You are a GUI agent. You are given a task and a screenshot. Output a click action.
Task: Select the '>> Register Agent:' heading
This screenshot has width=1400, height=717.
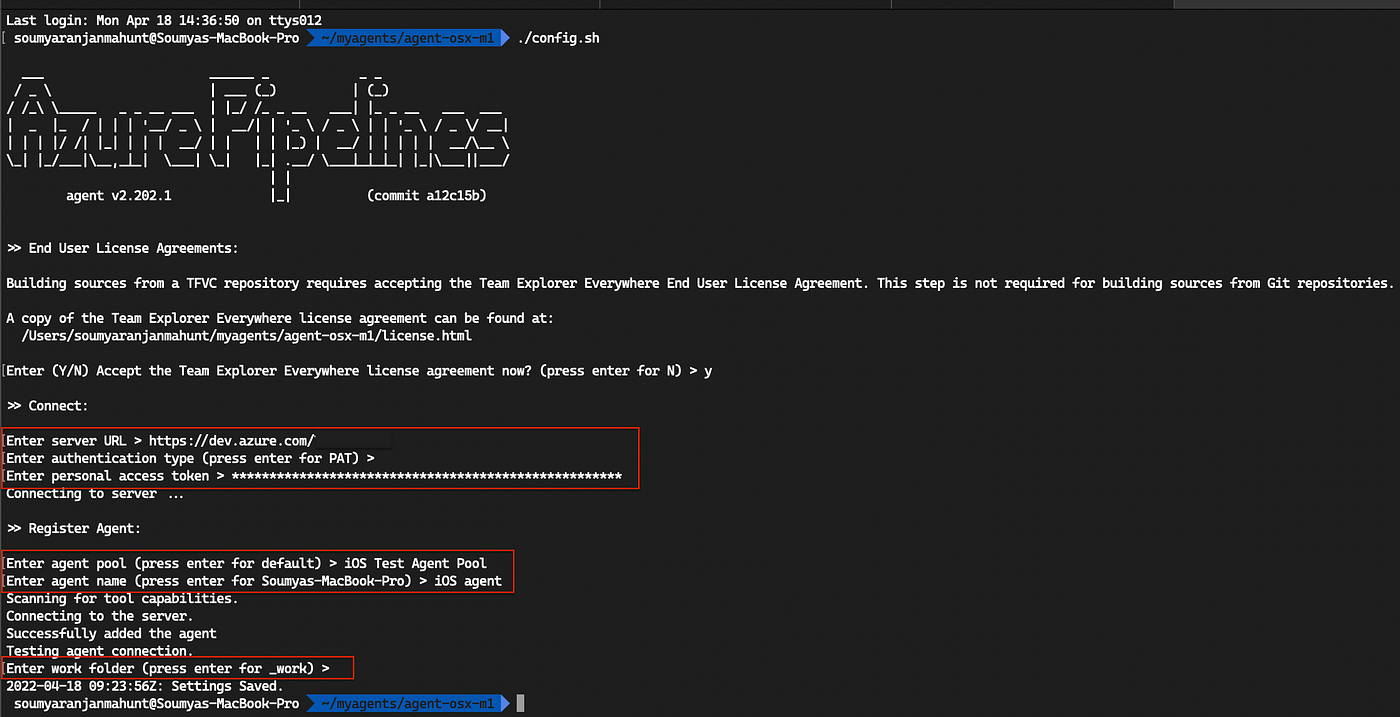(x=74, y=528)
